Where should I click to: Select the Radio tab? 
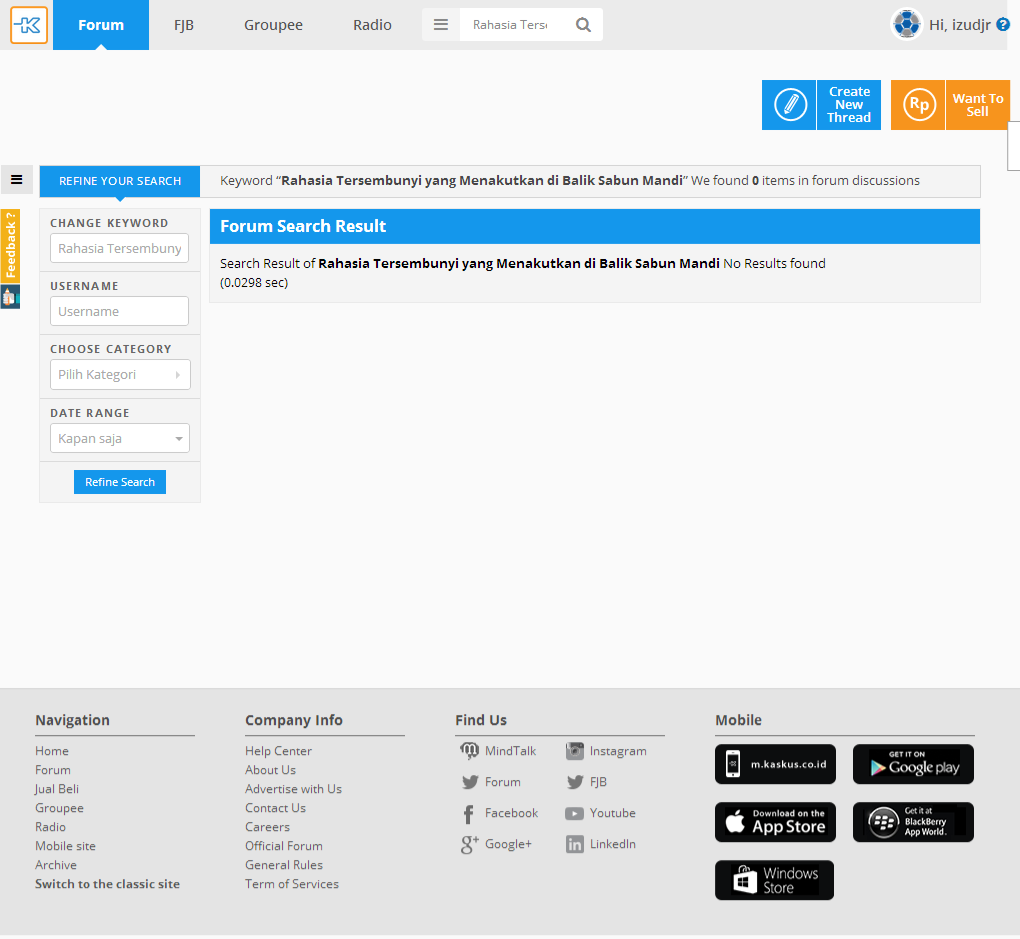pos(372,25)
